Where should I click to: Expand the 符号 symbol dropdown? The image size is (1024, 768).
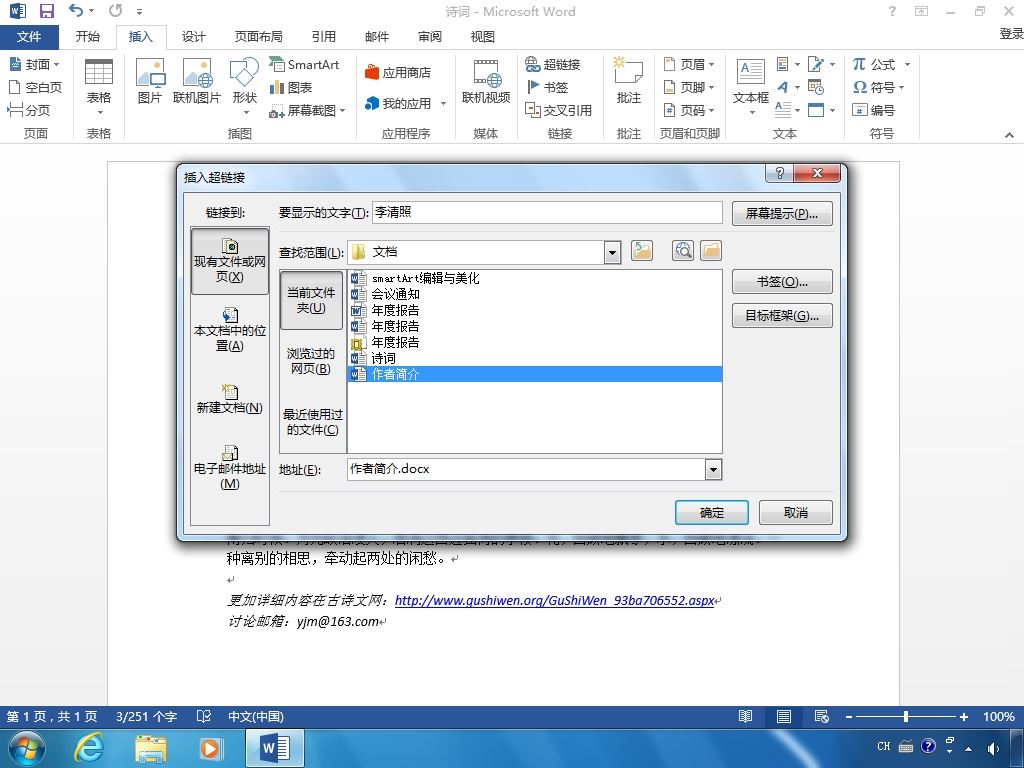tap(902, 87)
